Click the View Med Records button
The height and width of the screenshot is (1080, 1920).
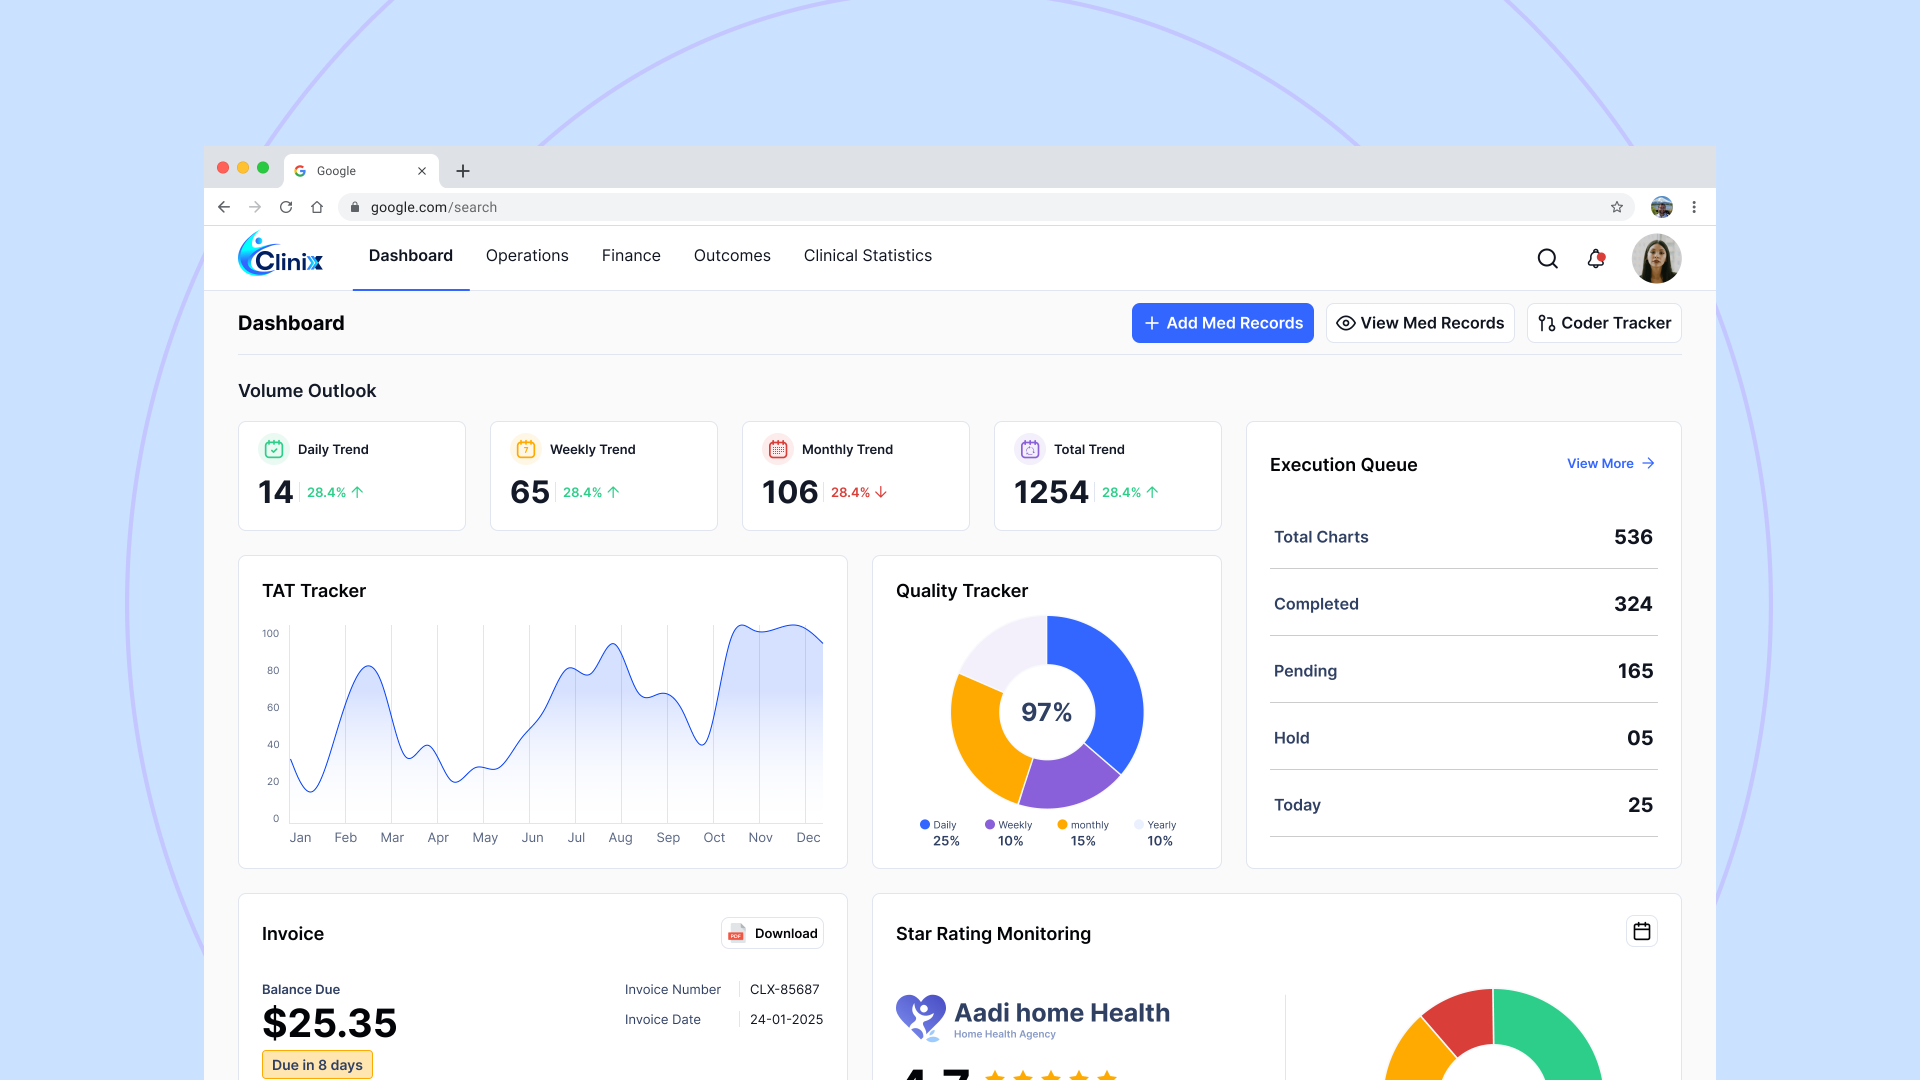pos(1420,323)
